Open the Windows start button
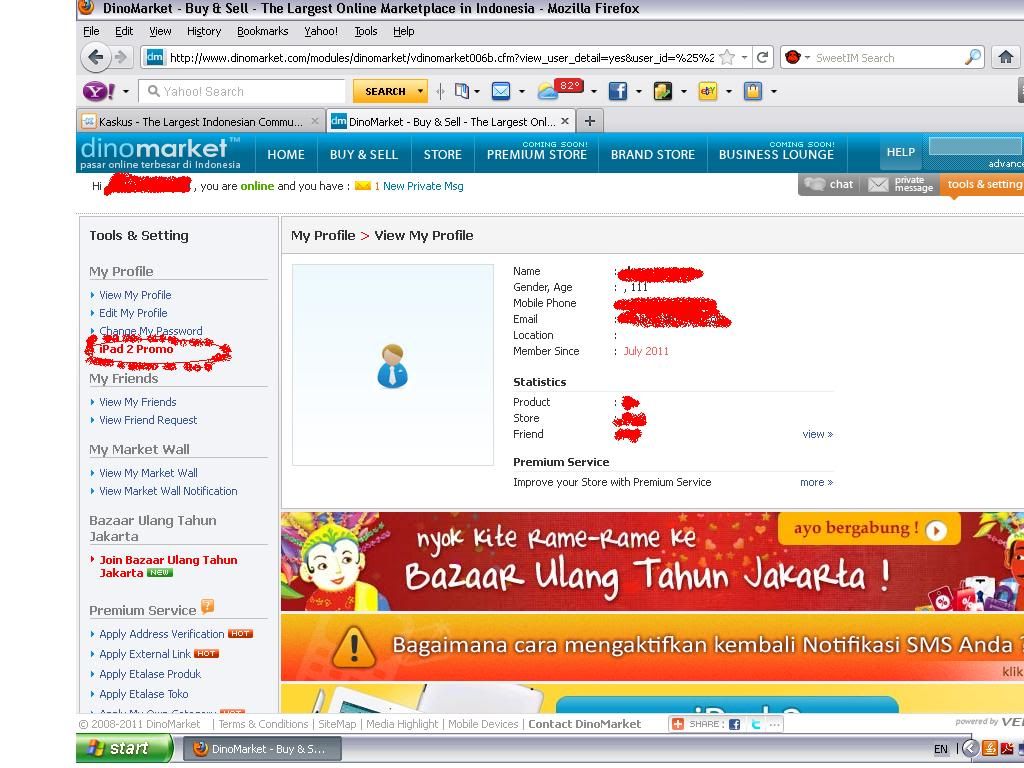The image size is (1024, 768). pyautogui.click(x=124, y=748)
